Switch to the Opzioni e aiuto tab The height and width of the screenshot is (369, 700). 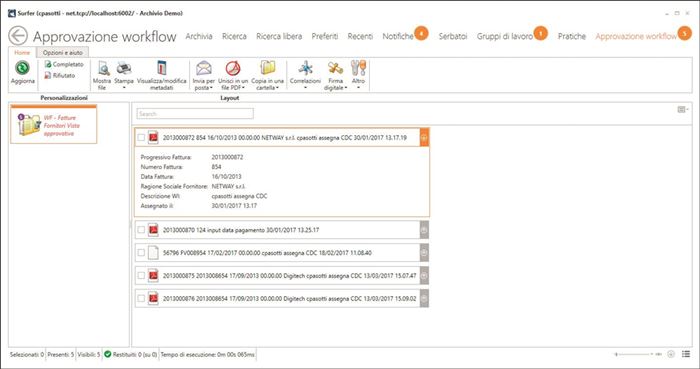point(62,53)
